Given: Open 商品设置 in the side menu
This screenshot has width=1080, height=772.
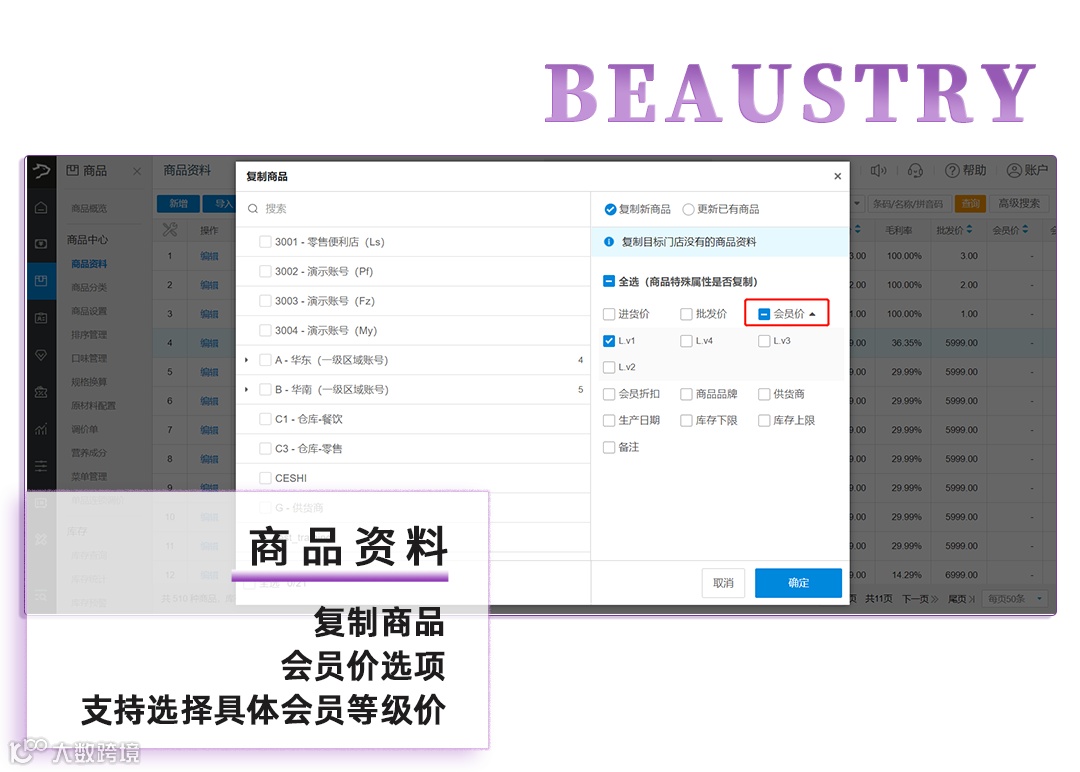Looking at the screenshot, I should coord(89,311).
